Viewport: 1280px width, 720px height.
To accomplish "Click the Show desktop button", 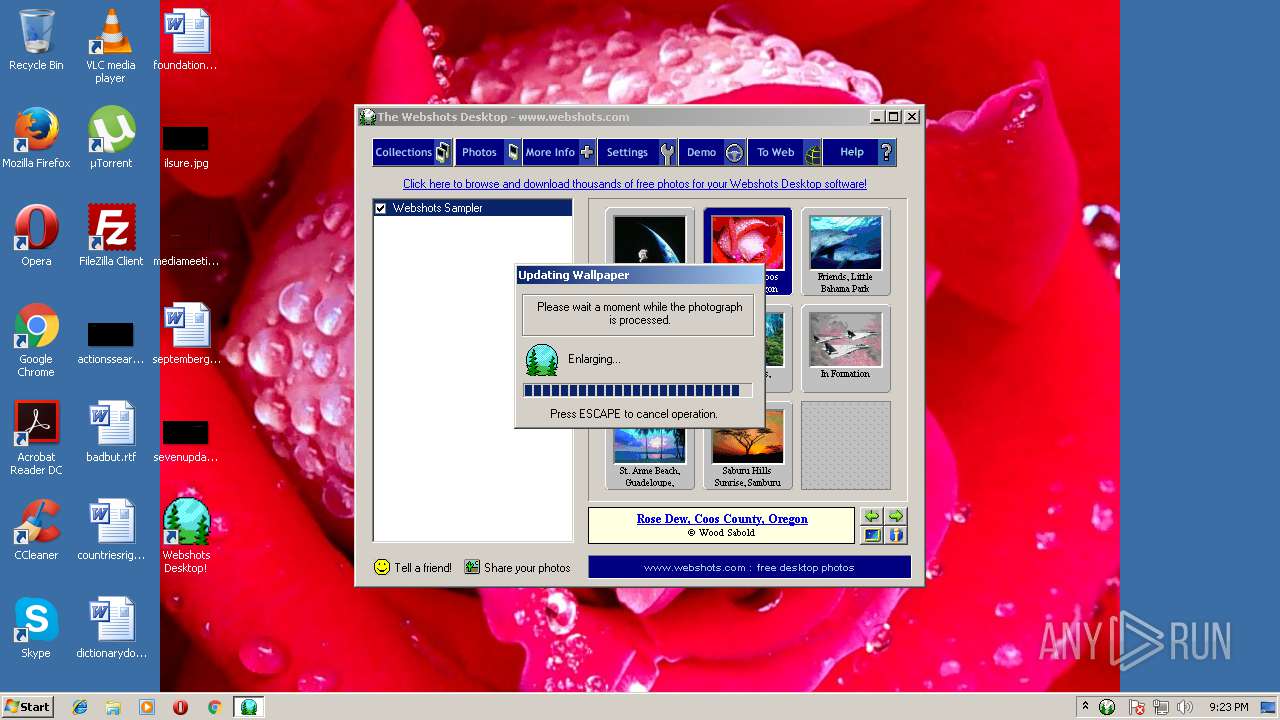I will 1269,707.
